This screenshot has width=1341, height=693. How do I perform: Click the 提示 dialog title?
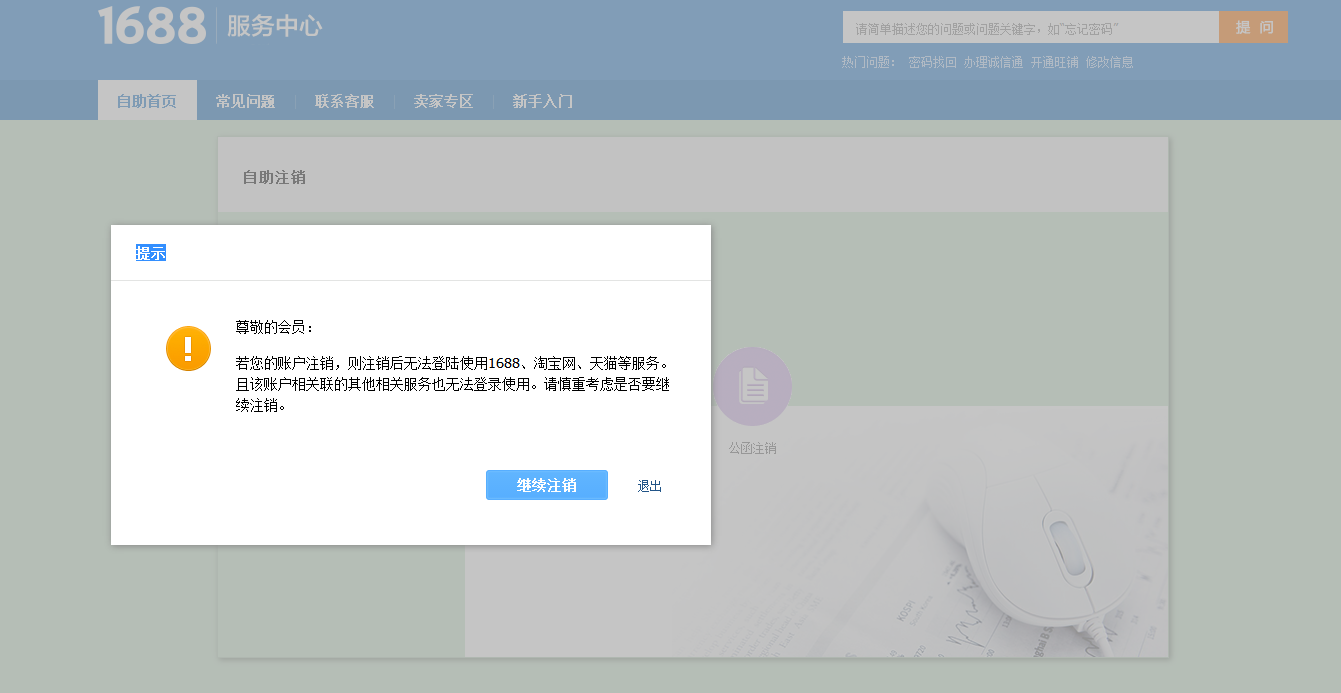(151, 253)
